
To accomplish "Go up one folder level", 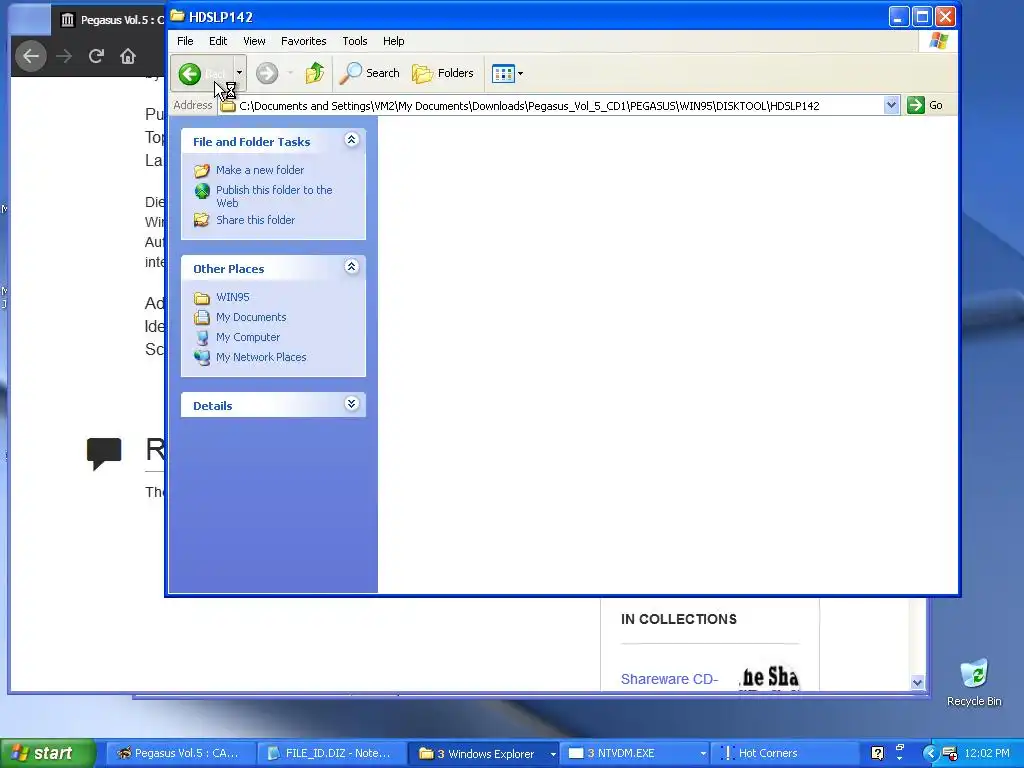I will point(315,73).
